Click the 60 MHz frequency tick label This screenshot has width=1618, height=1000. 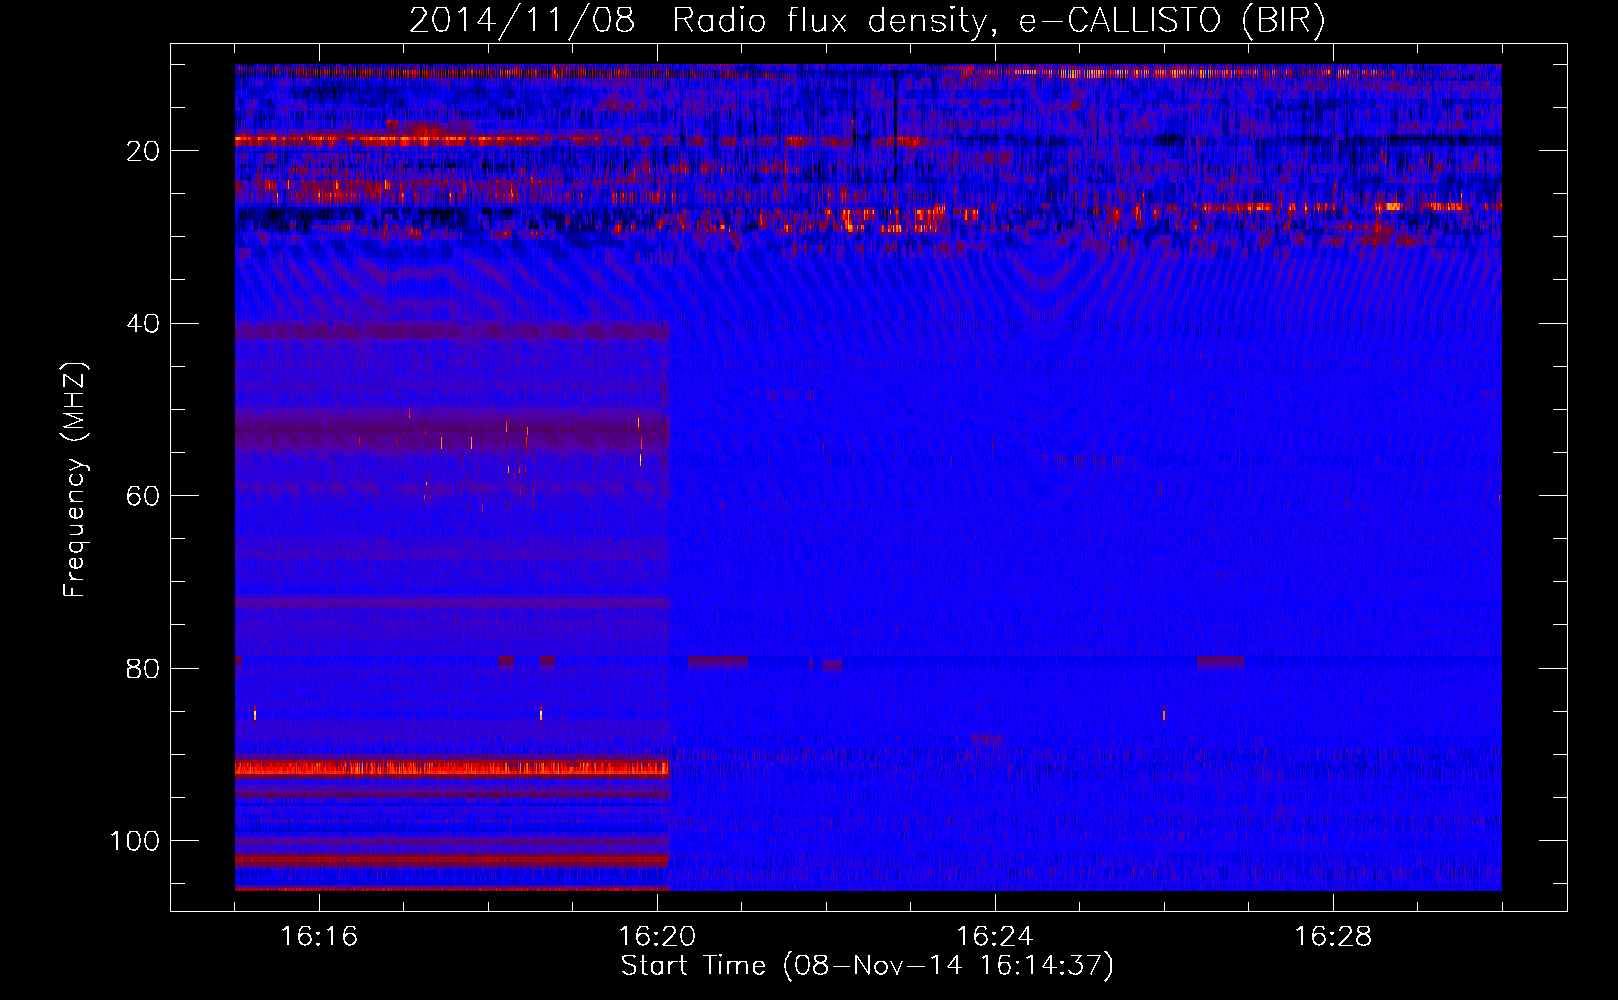coord(143,497)
